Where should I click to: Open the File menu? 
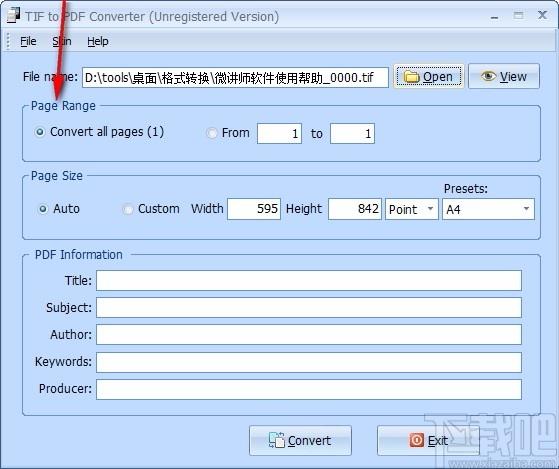[x=28, y=41]
